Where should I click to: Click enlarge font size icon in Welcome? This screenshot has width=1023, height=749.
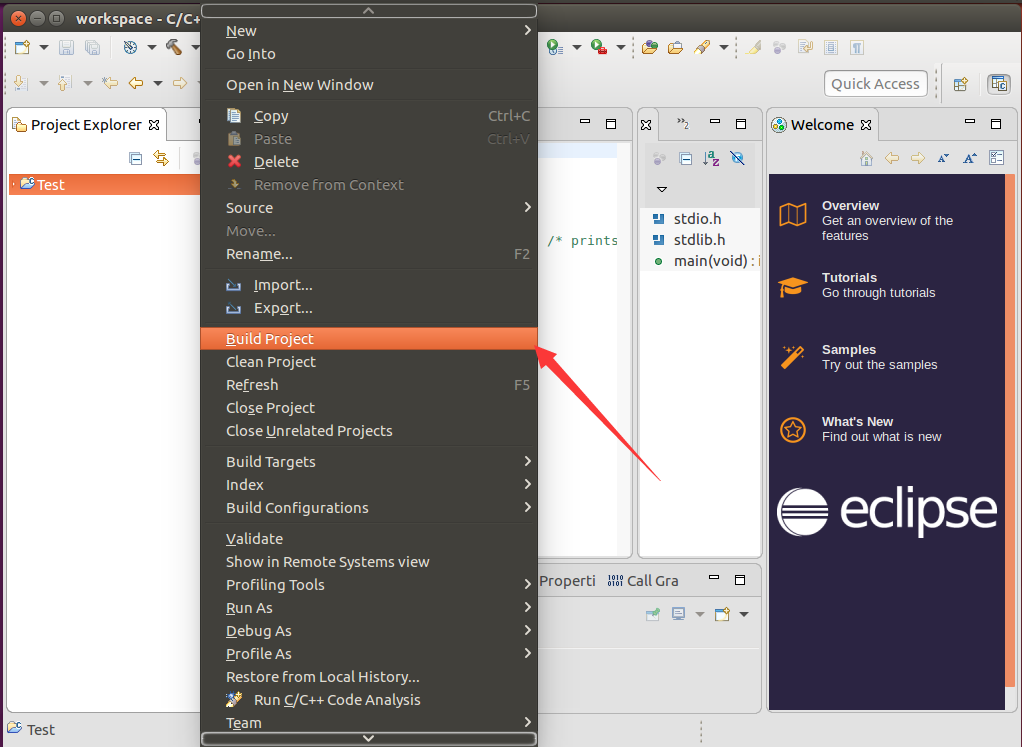tap(970, 159)
